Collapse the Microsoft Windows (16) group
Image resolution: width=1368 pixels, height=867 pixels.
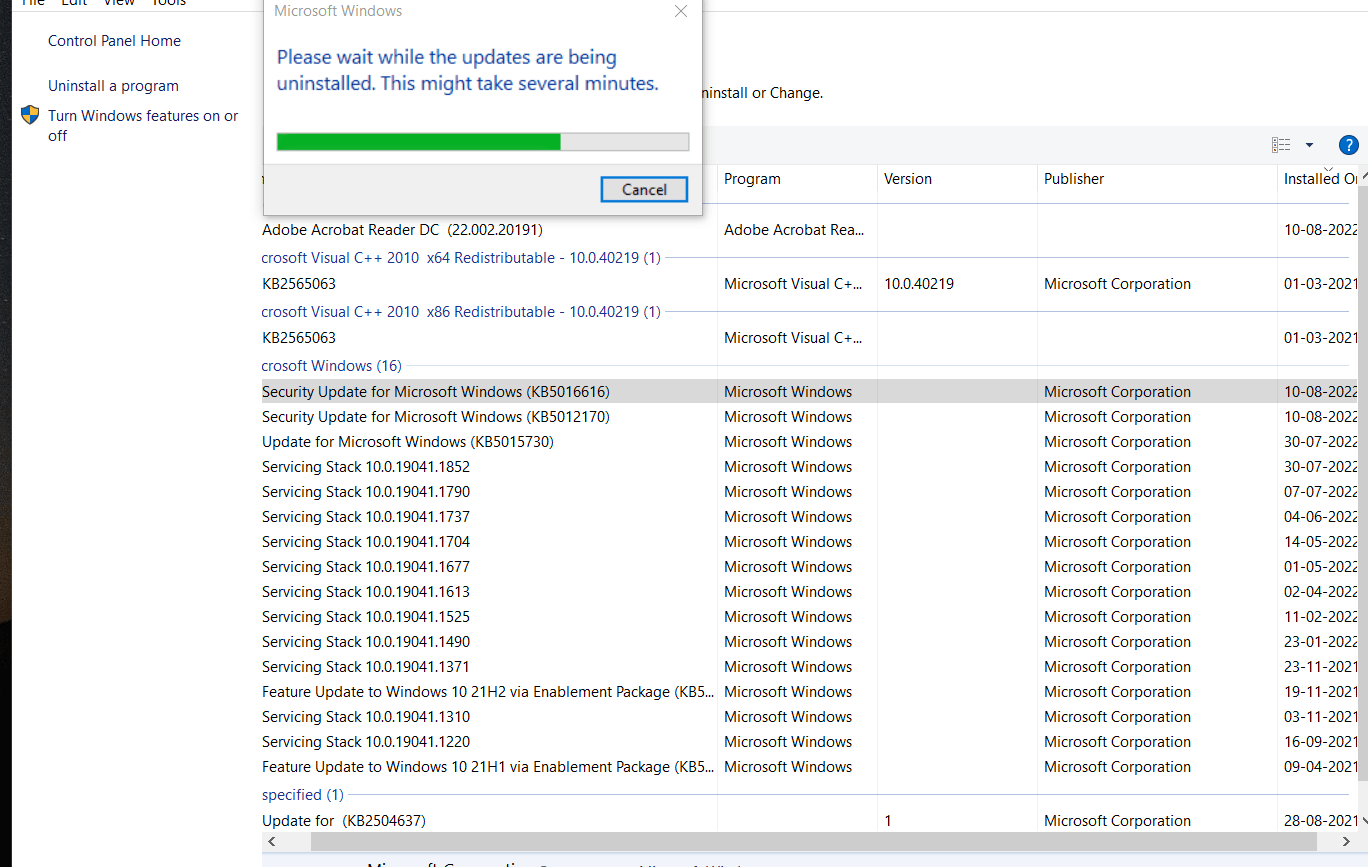tap(331, 365)
